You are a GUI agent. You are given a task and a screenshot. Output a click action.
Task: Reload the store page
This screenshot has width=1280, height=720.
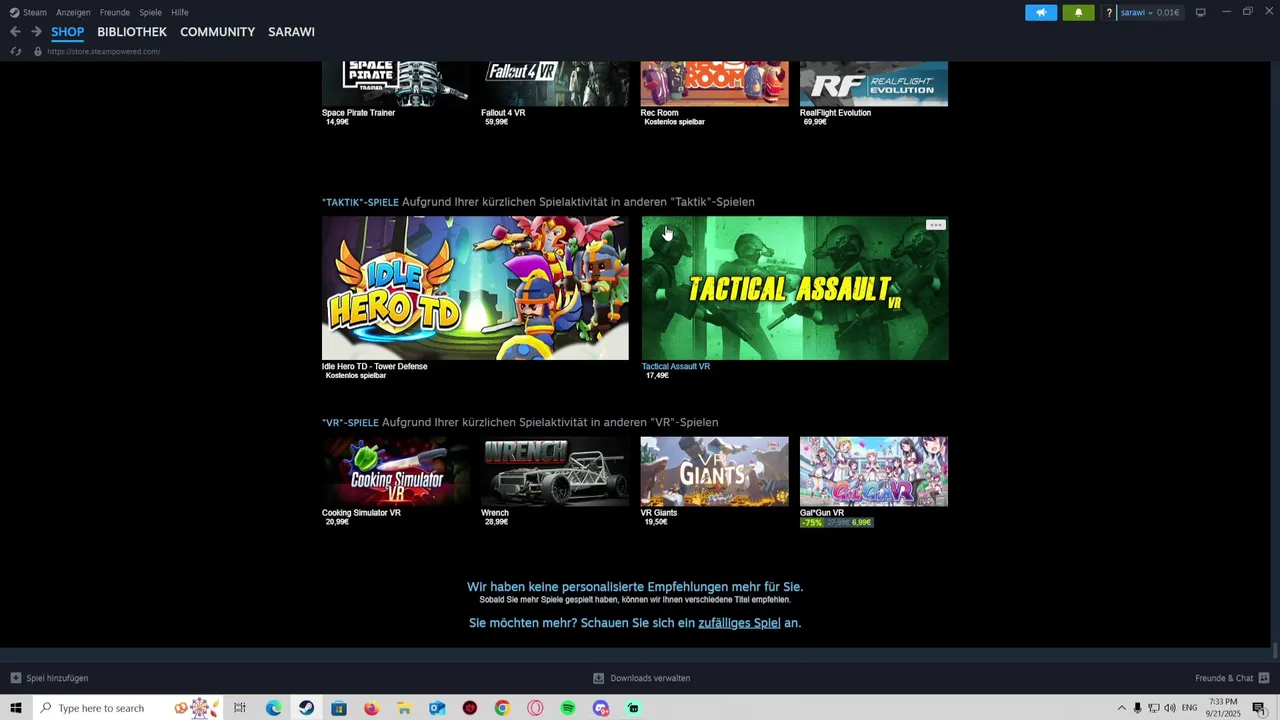16,51
